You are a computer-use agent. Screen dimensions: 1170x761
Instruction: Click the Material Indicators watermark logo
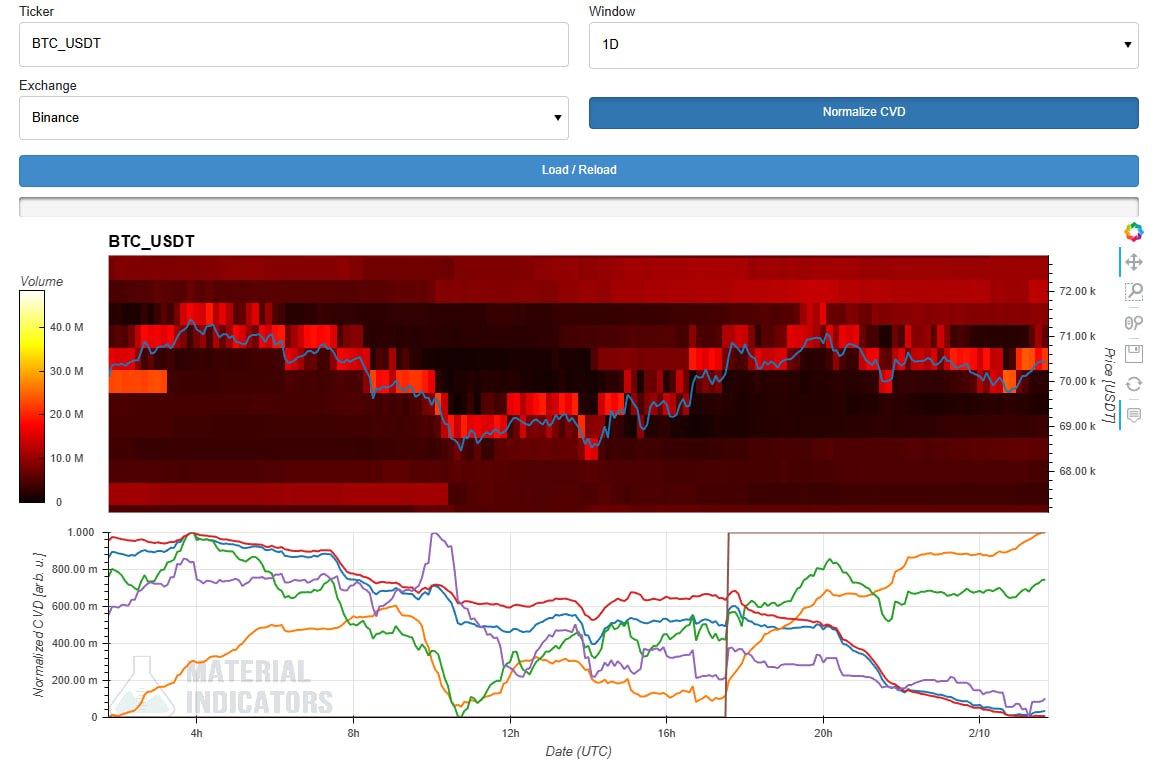pyautogui.click(x=222, y=686)
